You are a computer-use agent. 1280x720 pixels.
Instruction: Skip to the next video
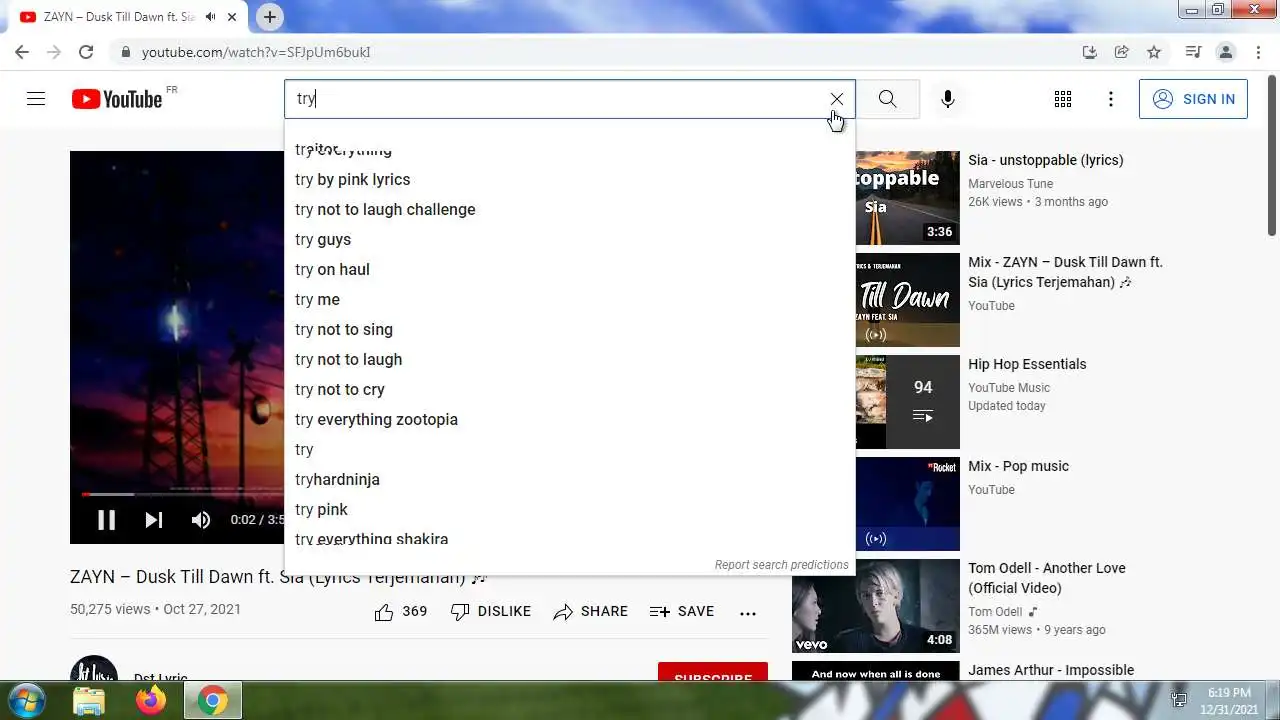[153, 520]
